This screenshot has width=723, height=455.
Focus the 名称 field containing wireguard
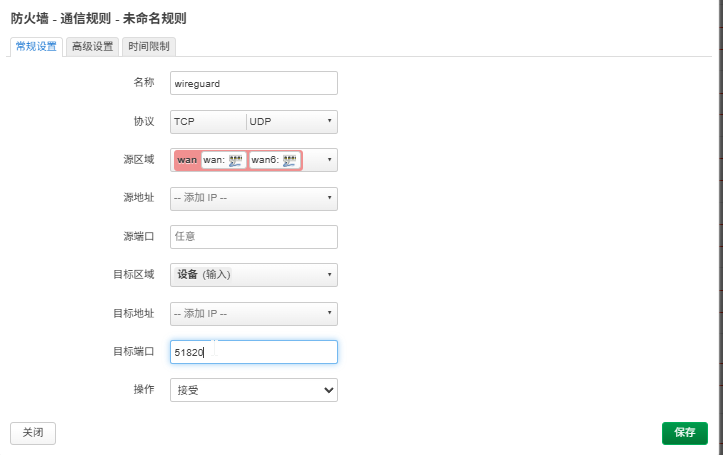point(254,83)
